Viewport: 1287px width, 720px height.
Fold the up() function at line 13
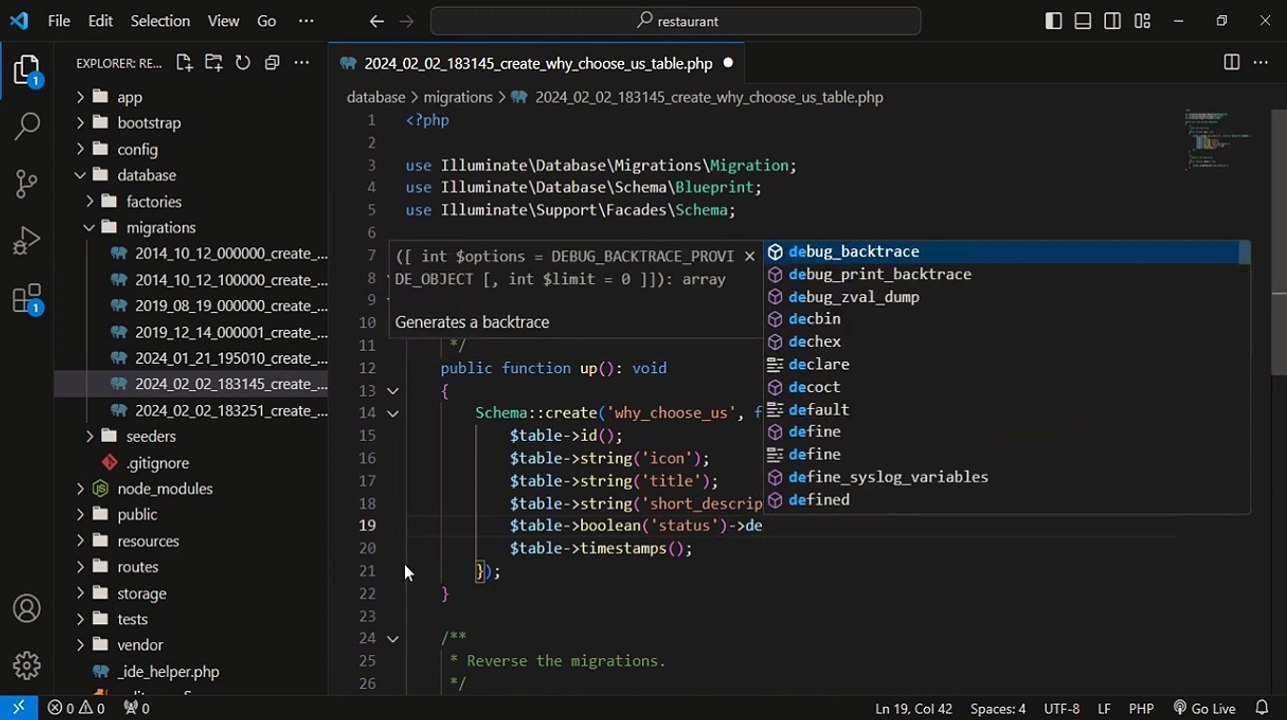coord(393,391)
